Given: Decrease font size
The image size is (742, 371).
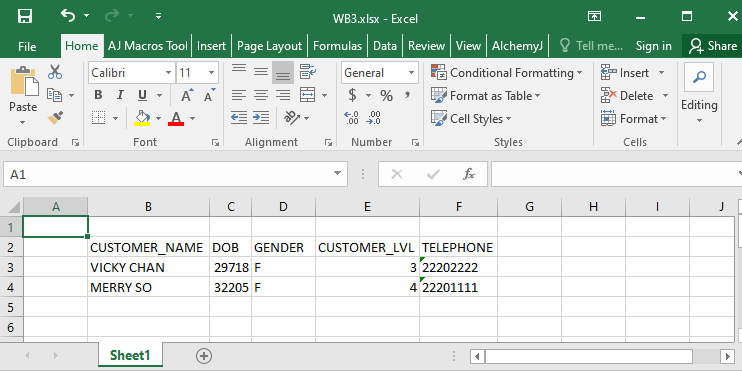Looking at the screenshot, I should 210,95.
